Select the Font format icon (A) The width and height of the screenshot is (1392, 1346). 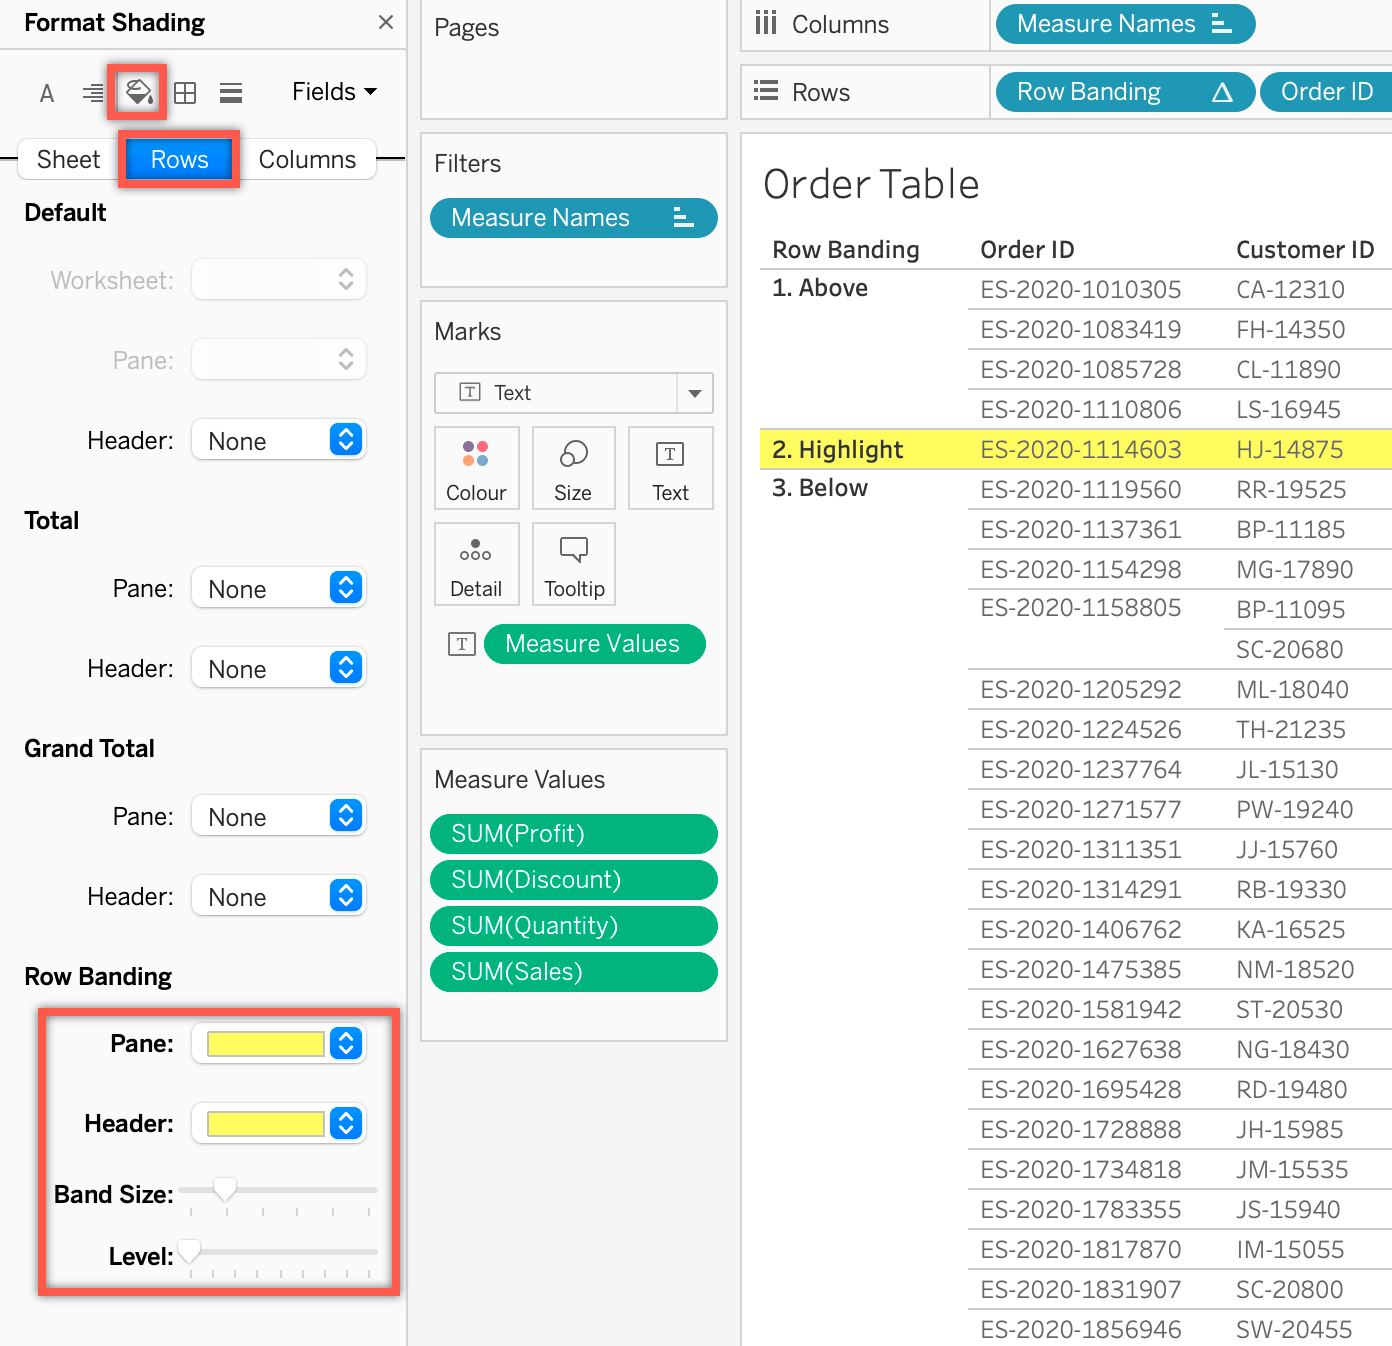tap(46, 92)
